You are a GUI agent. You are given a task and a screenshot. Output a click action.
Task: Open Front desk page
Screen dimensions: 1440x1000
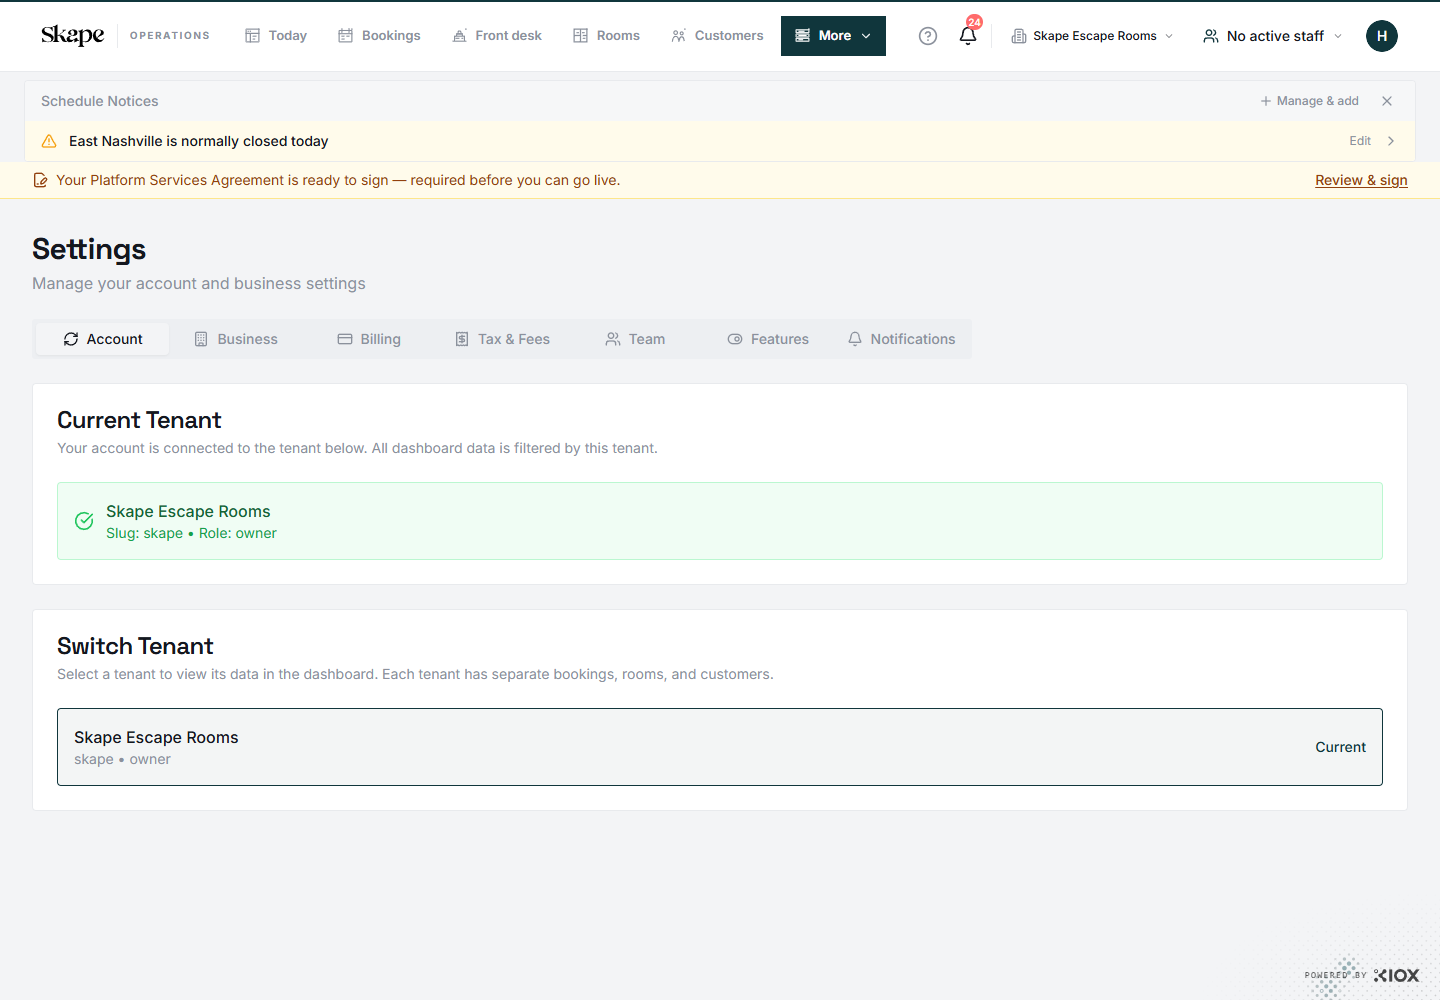click(497, 35)
